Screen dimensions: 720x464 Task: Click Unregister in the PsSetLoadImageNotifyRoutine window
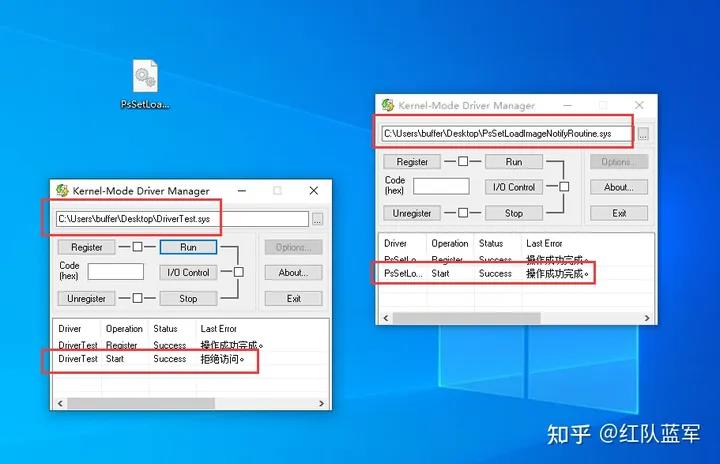pyautogui.click(x=412, y=213)
